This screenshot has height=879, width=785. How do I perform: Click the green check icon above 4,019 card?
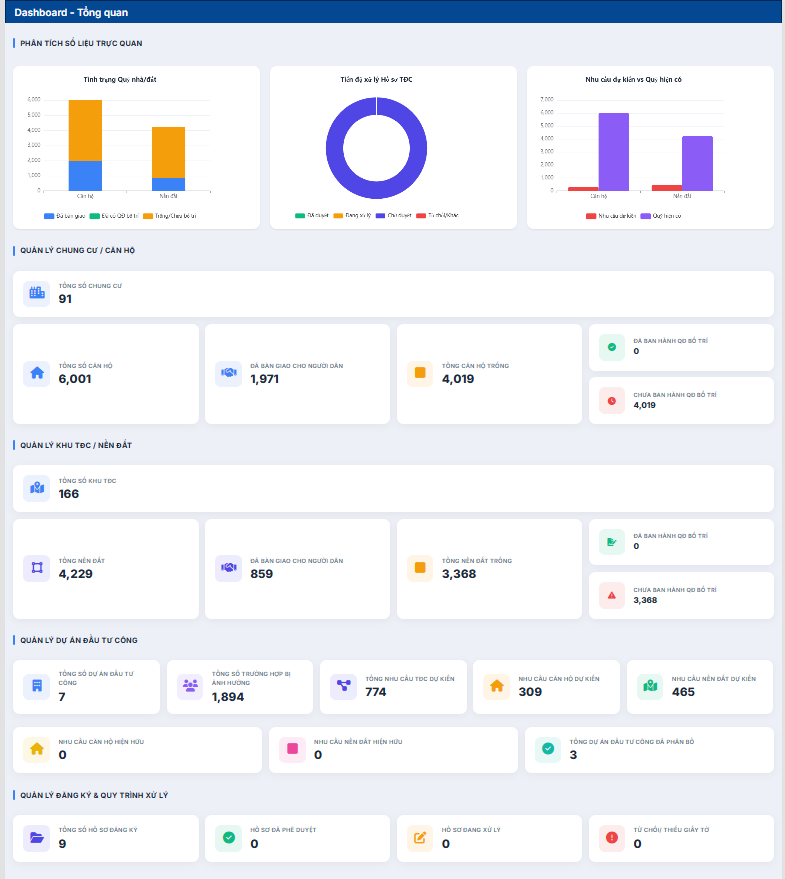(612, 347)
